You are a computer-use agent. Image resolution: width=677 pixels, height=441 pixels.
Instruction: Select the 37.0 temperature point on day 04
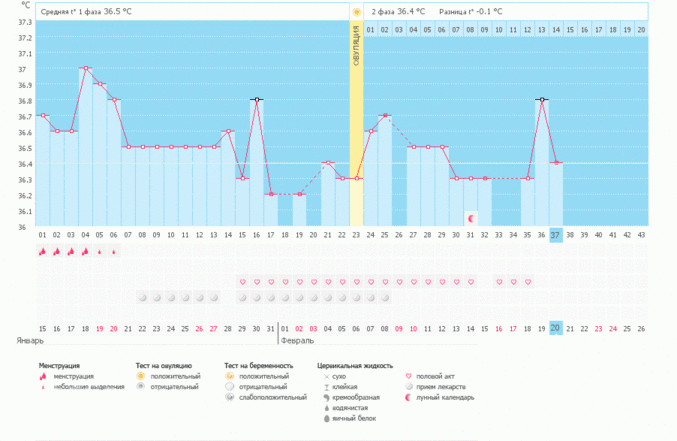pyautogui.click(x=85, y=68)
